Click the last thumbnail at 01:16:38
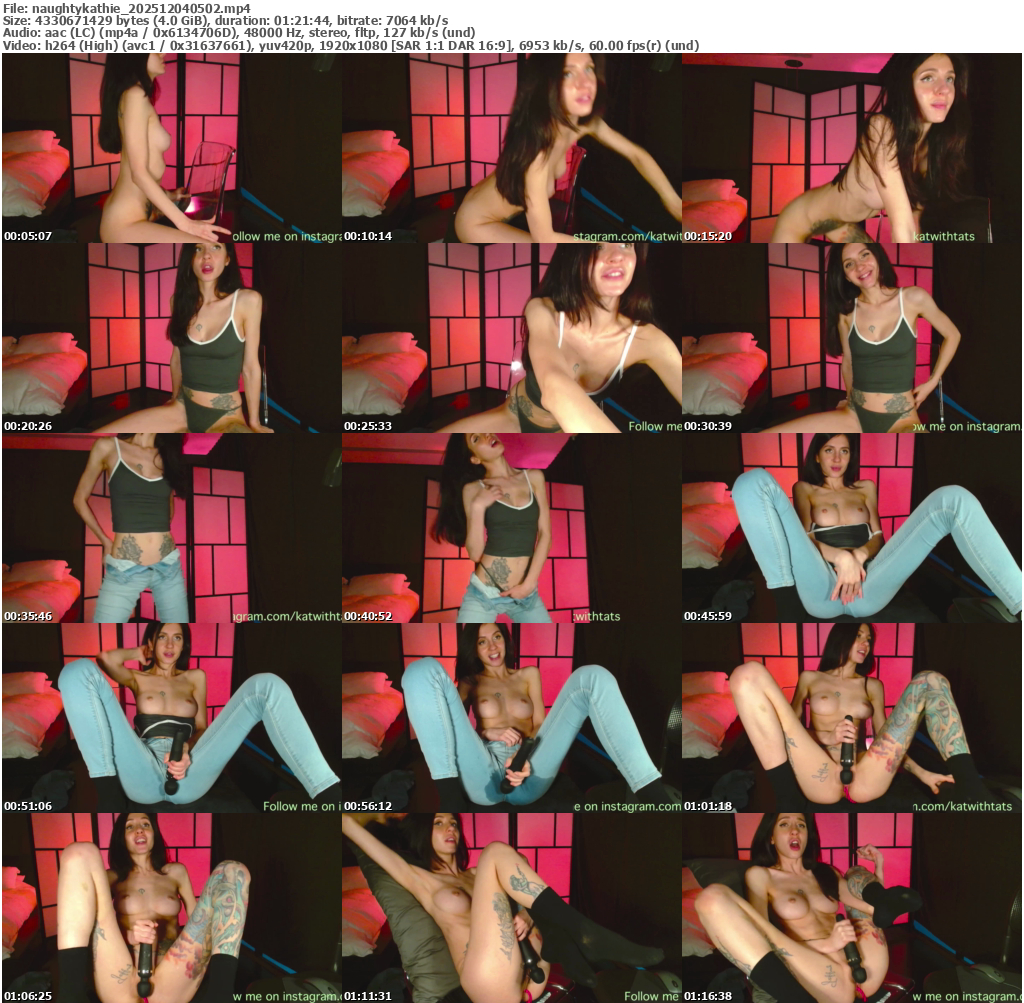The height and width of the screenshot is (1003, 1024). click(851, 908)
